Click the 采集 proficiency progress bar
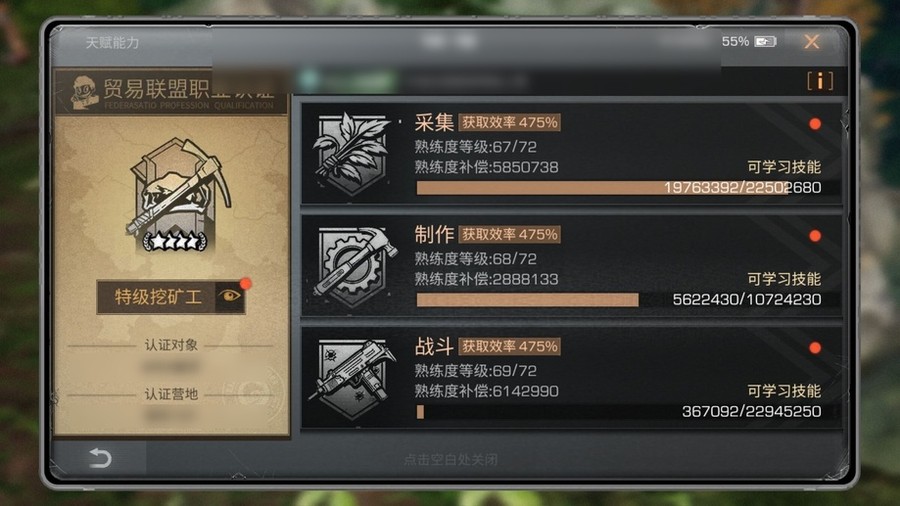Screen dimensions: 900x506 [619, 188]
